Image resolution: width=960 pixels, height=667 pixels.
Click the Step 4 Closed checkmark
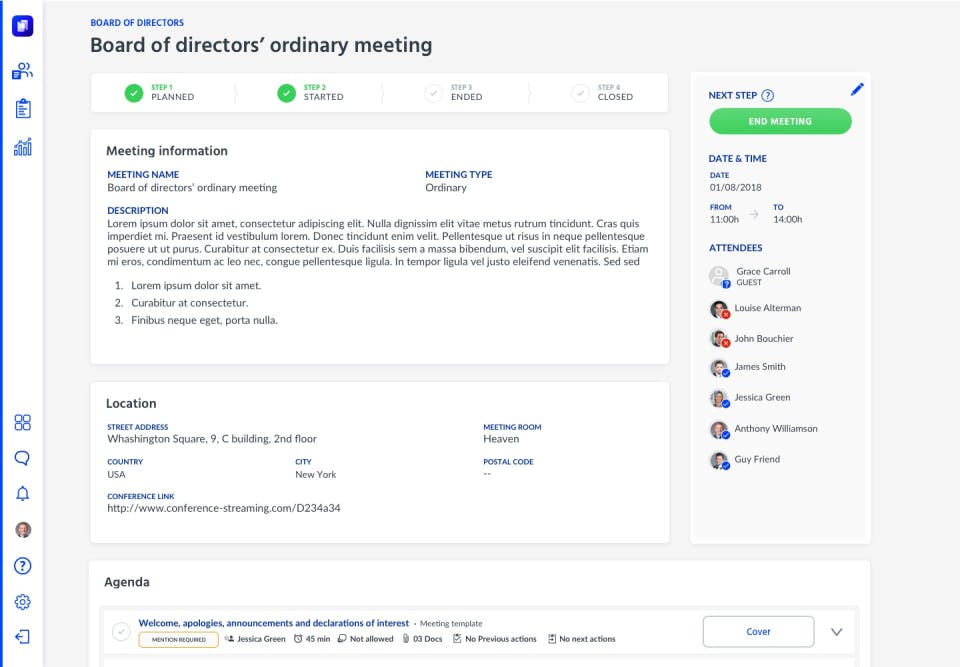(580, 93)
